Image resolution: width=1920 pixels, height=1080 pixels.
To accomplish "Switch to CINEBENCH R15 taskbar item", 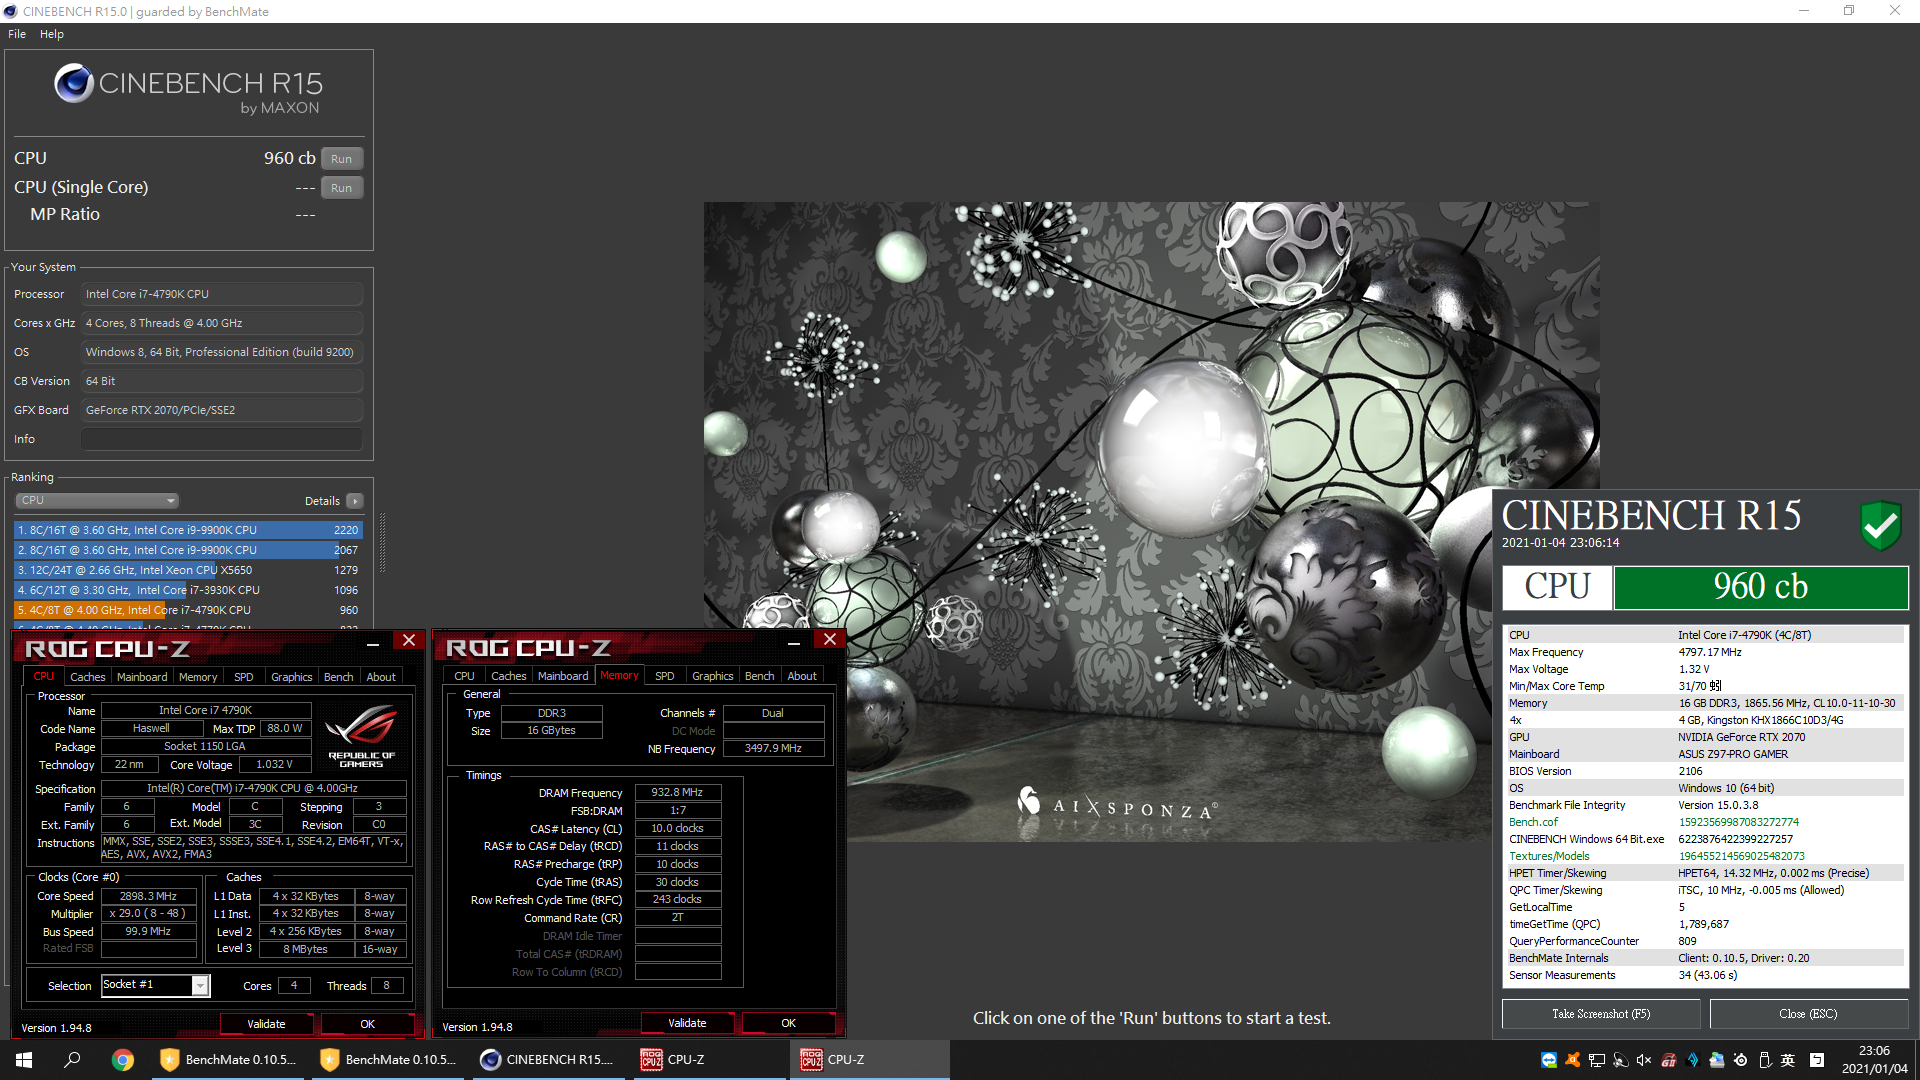I will [549, 1060].
